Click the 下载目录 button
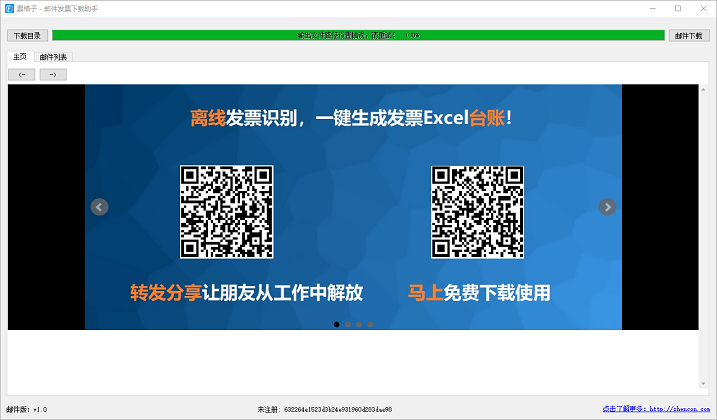The width and height of the screenshot is (717, 420). click(x=27, y=36)
